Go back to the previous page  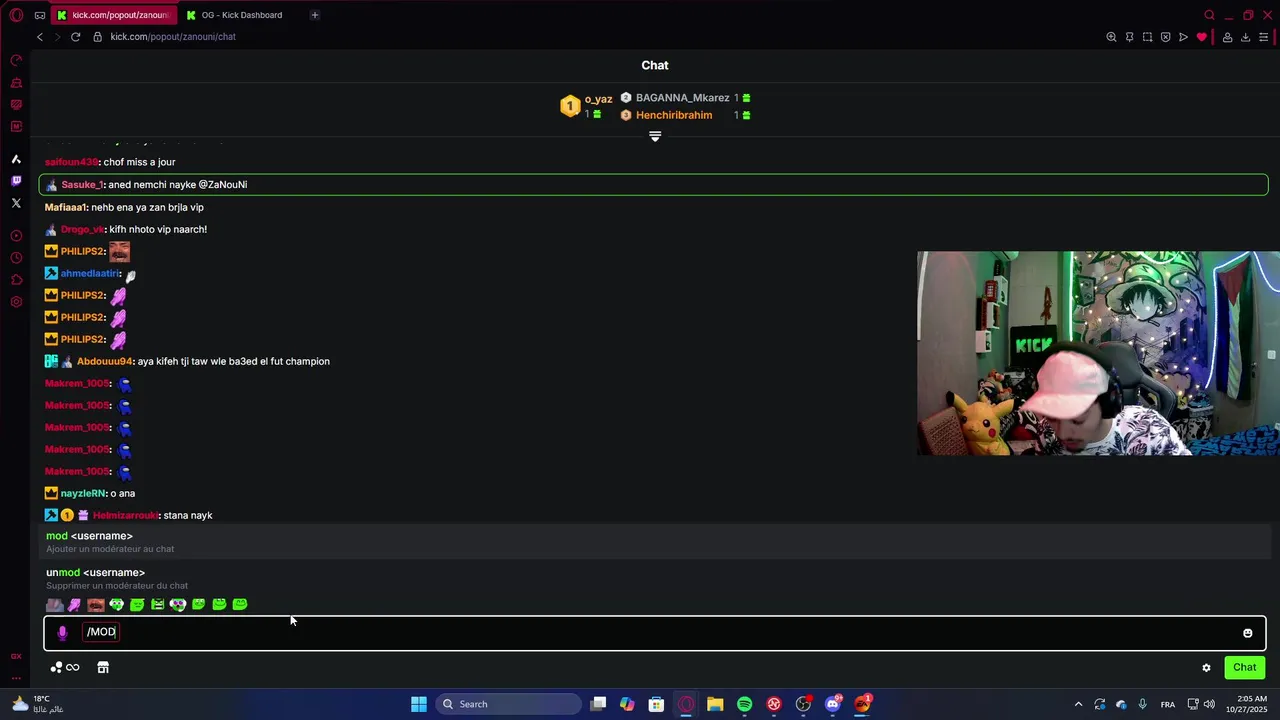(x=40, y=37)
